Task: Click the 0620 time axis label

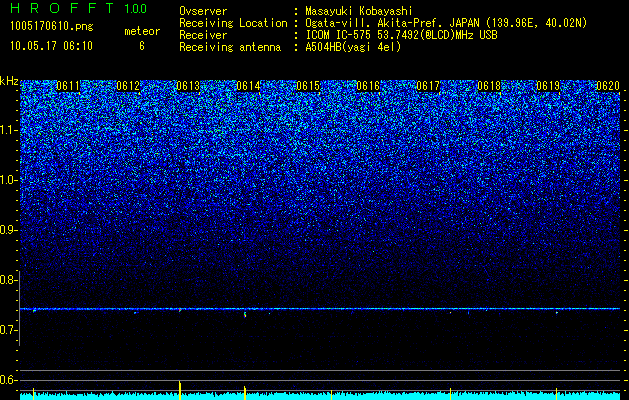Action: pos(608,86)
